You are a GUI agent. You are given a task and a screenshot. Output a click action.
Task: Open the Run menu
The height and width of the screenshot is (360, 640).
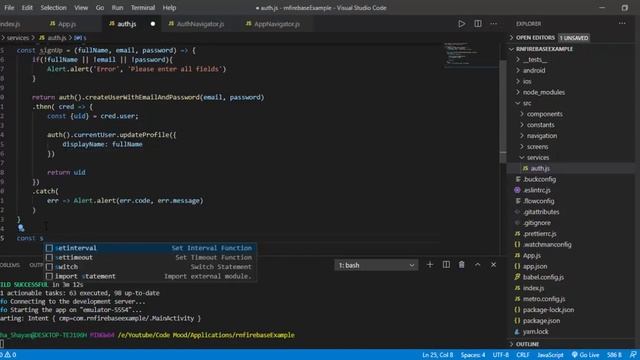[x=117, y=8]
